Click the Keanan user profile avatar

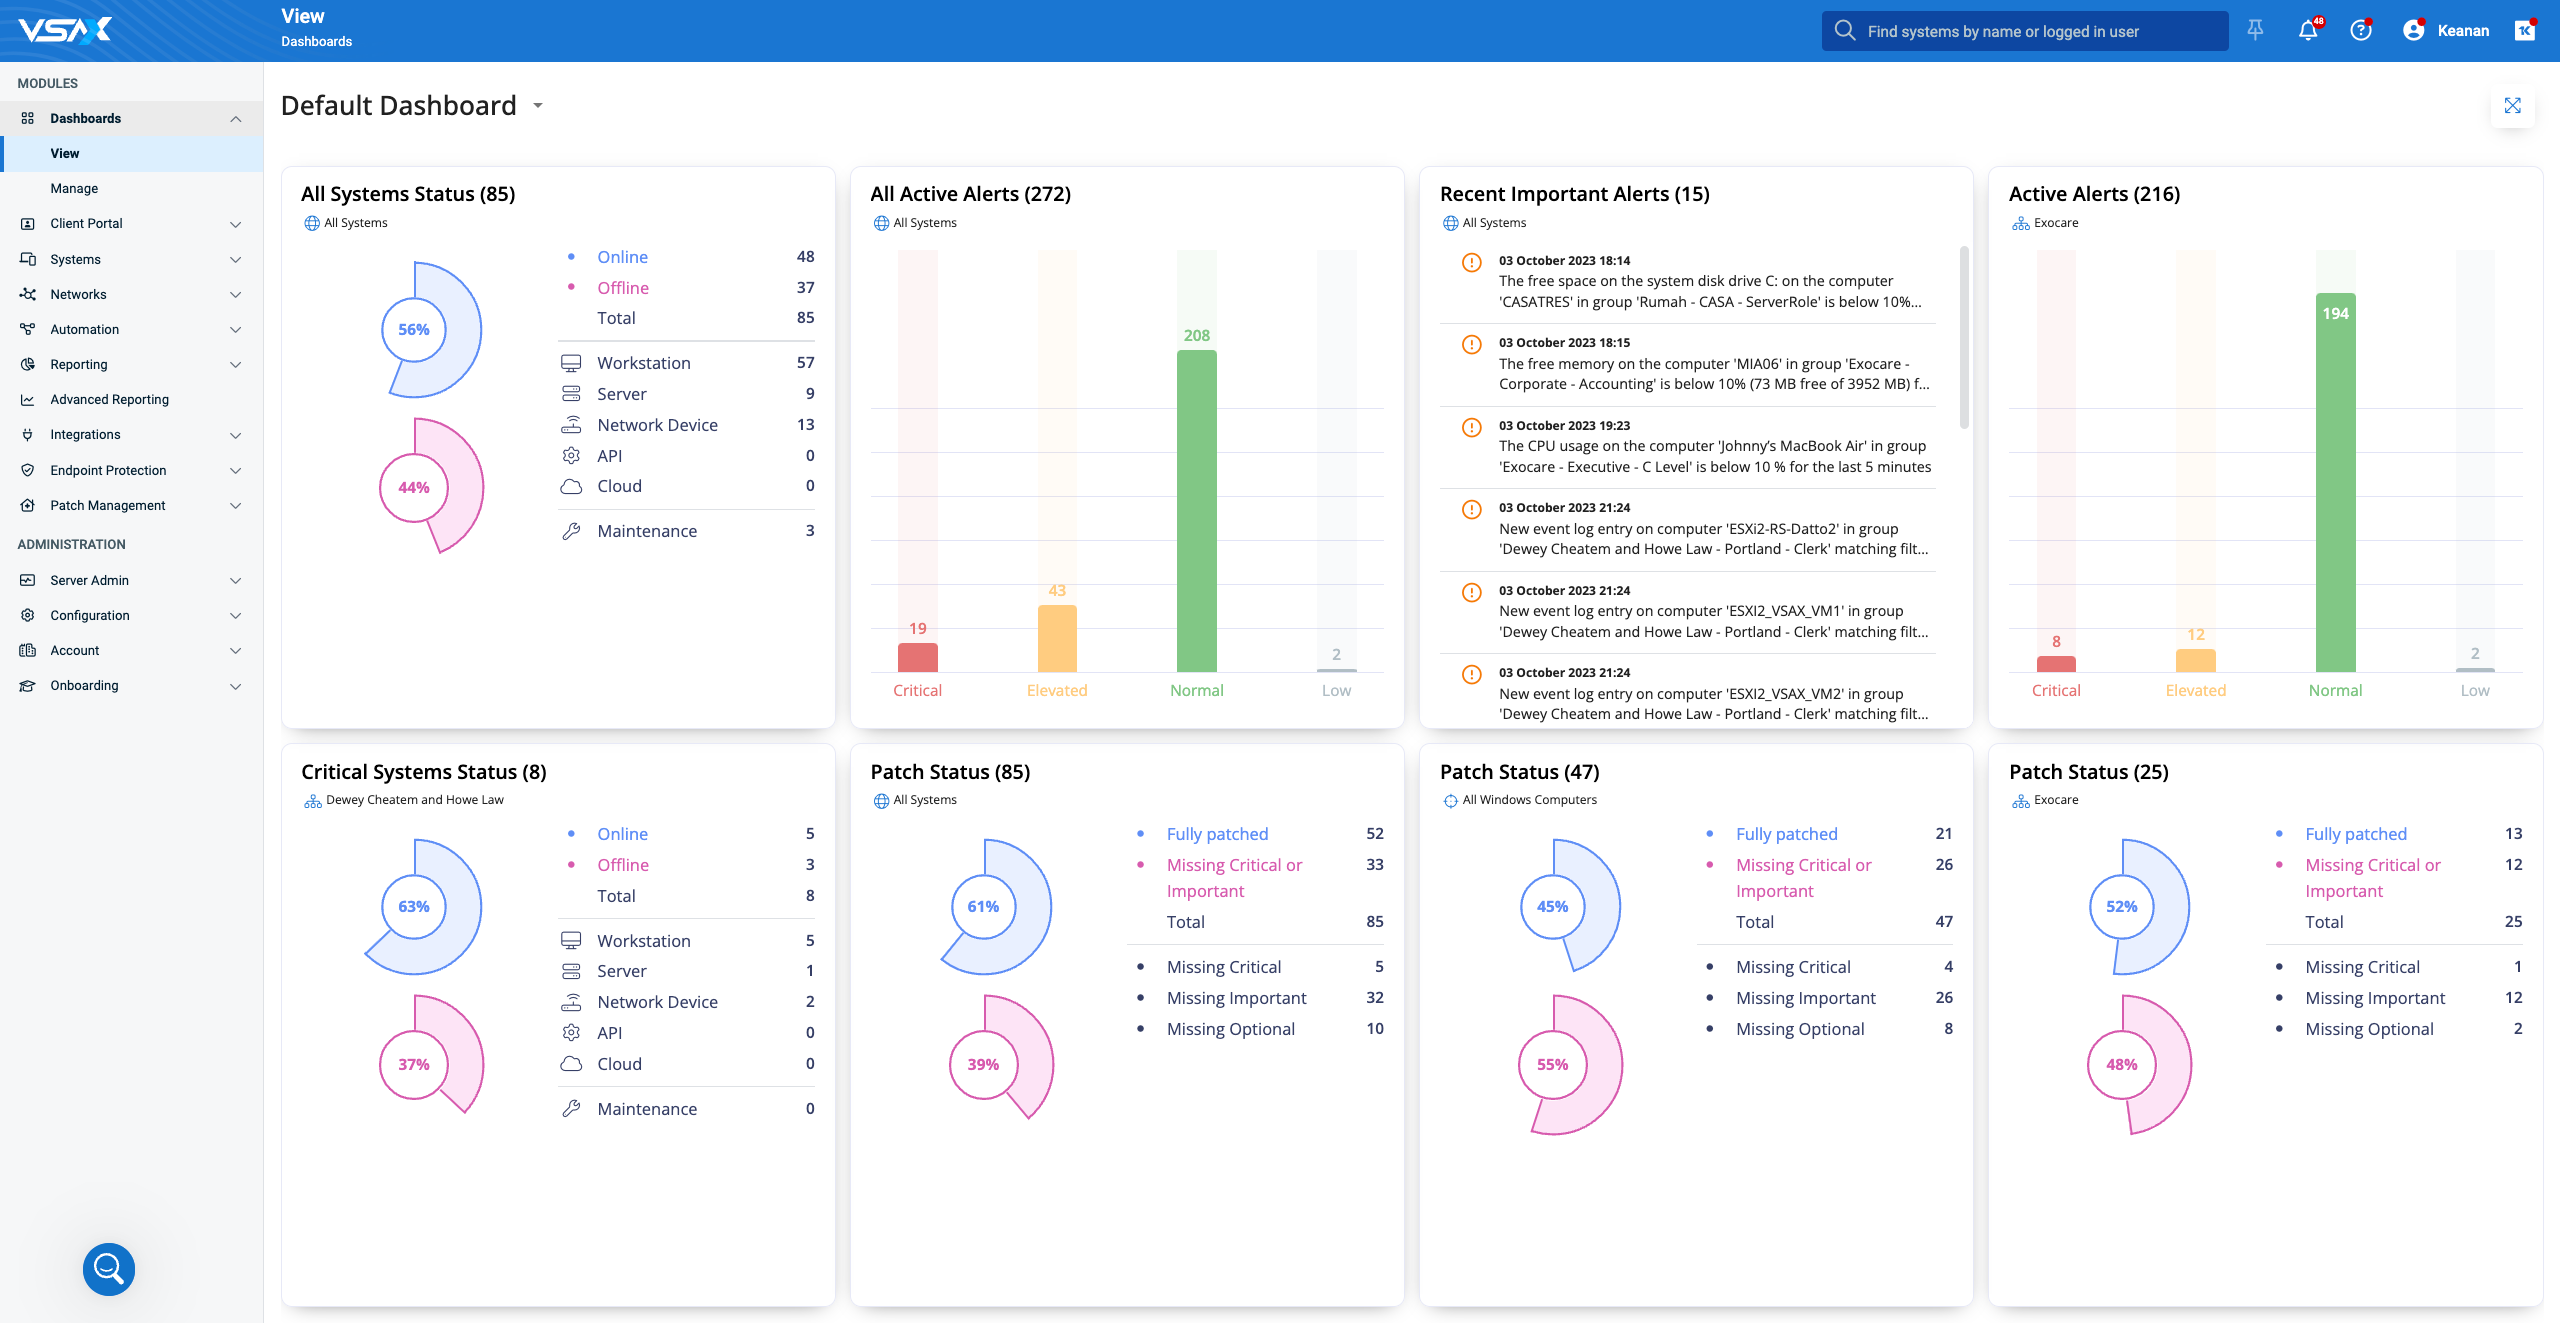point(2413,30)
